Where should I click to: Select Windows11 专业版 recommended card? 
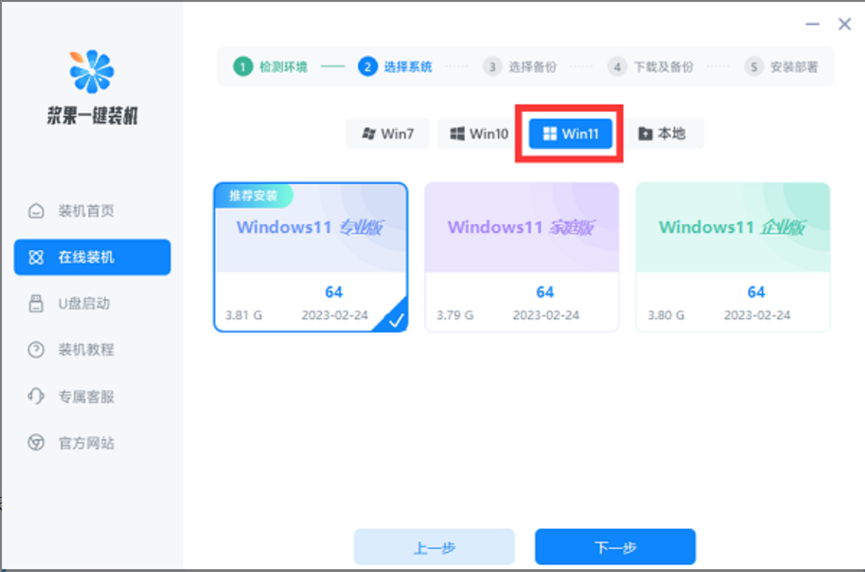pyautogui.click(x=311, y=257)
